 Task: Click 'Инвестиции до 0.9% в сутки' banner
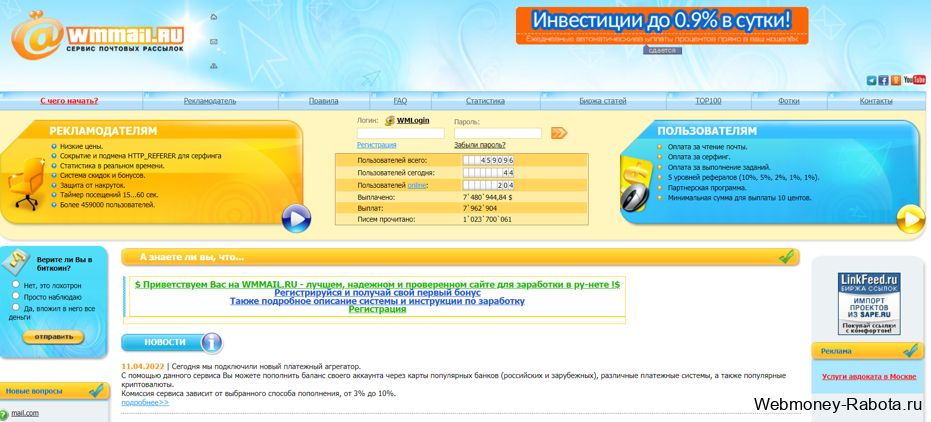[662, 26]
